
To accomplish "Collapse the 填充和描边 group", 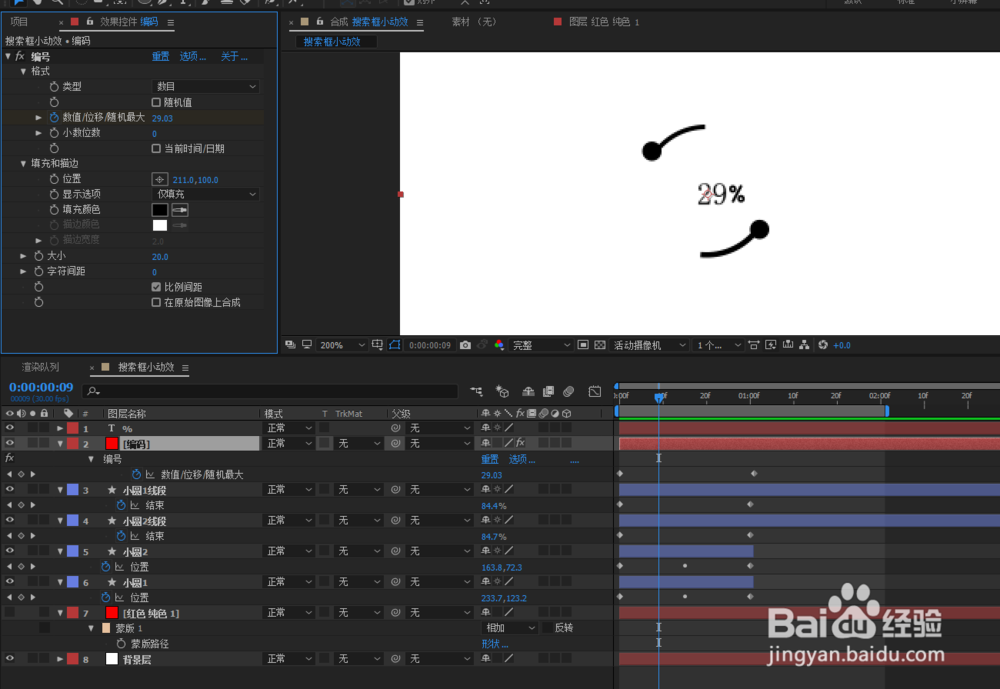I will click(x=24, y=163).
